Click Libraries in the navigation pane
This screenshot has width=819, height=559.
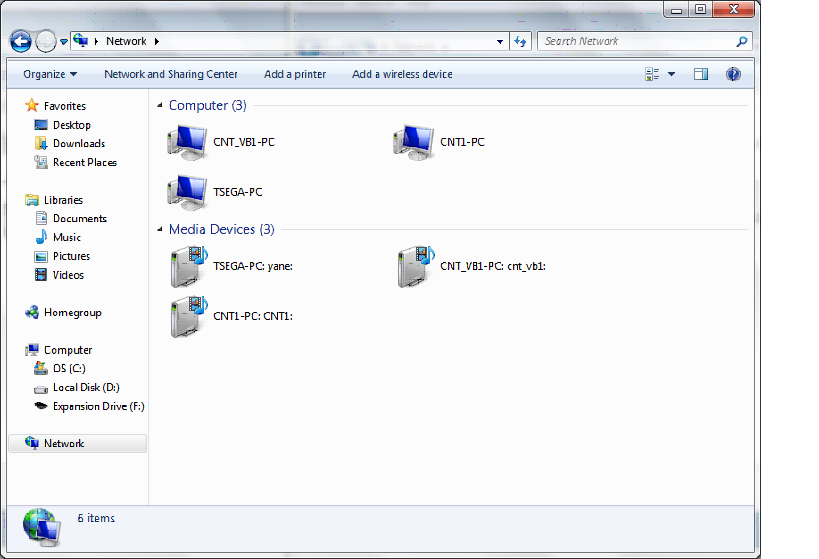coord(63,200)
